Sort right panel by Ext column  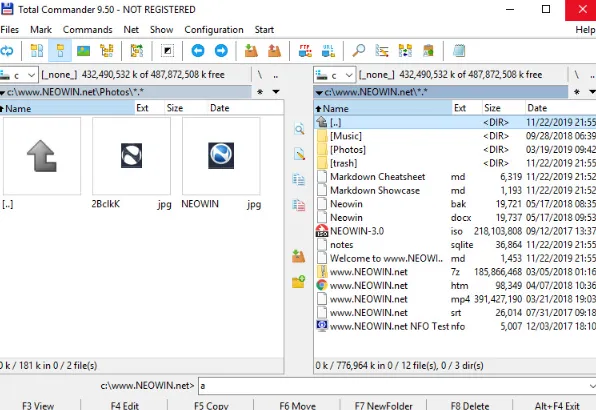pyautogui.click(x=467, y=108)
